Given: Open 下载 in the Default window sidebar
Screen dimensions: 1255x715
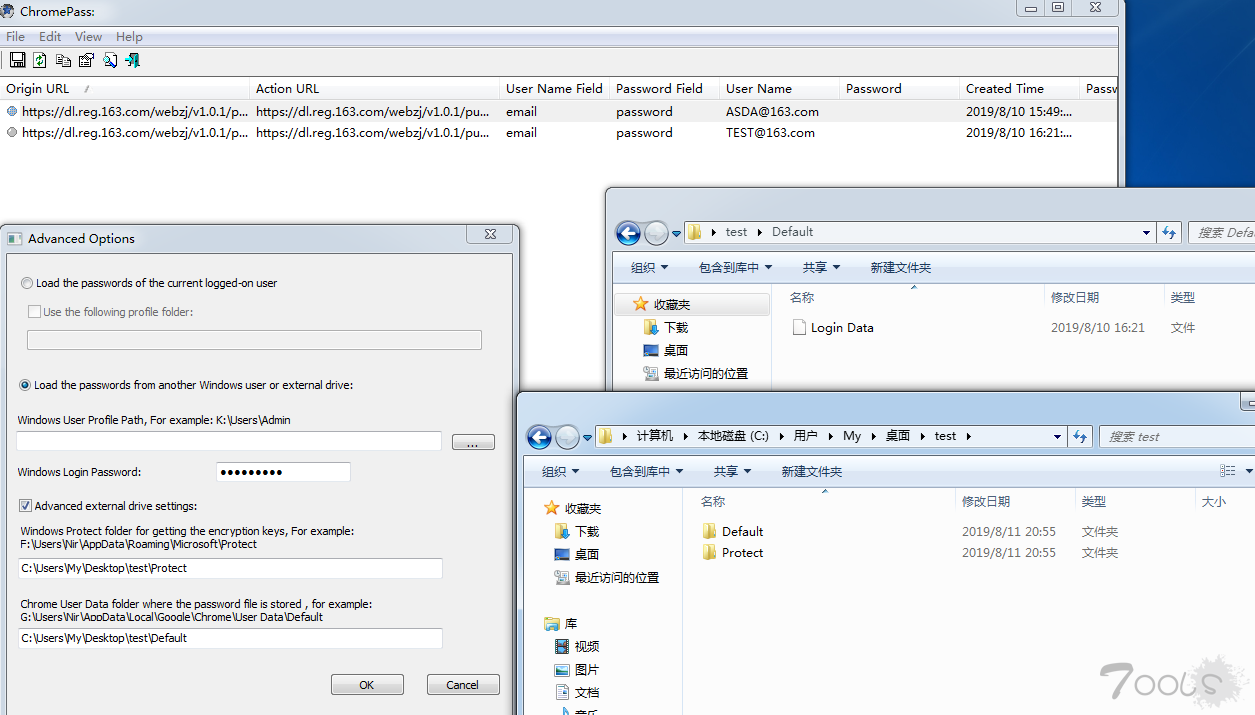Looking at the screenshot, I should coord(676,328).
